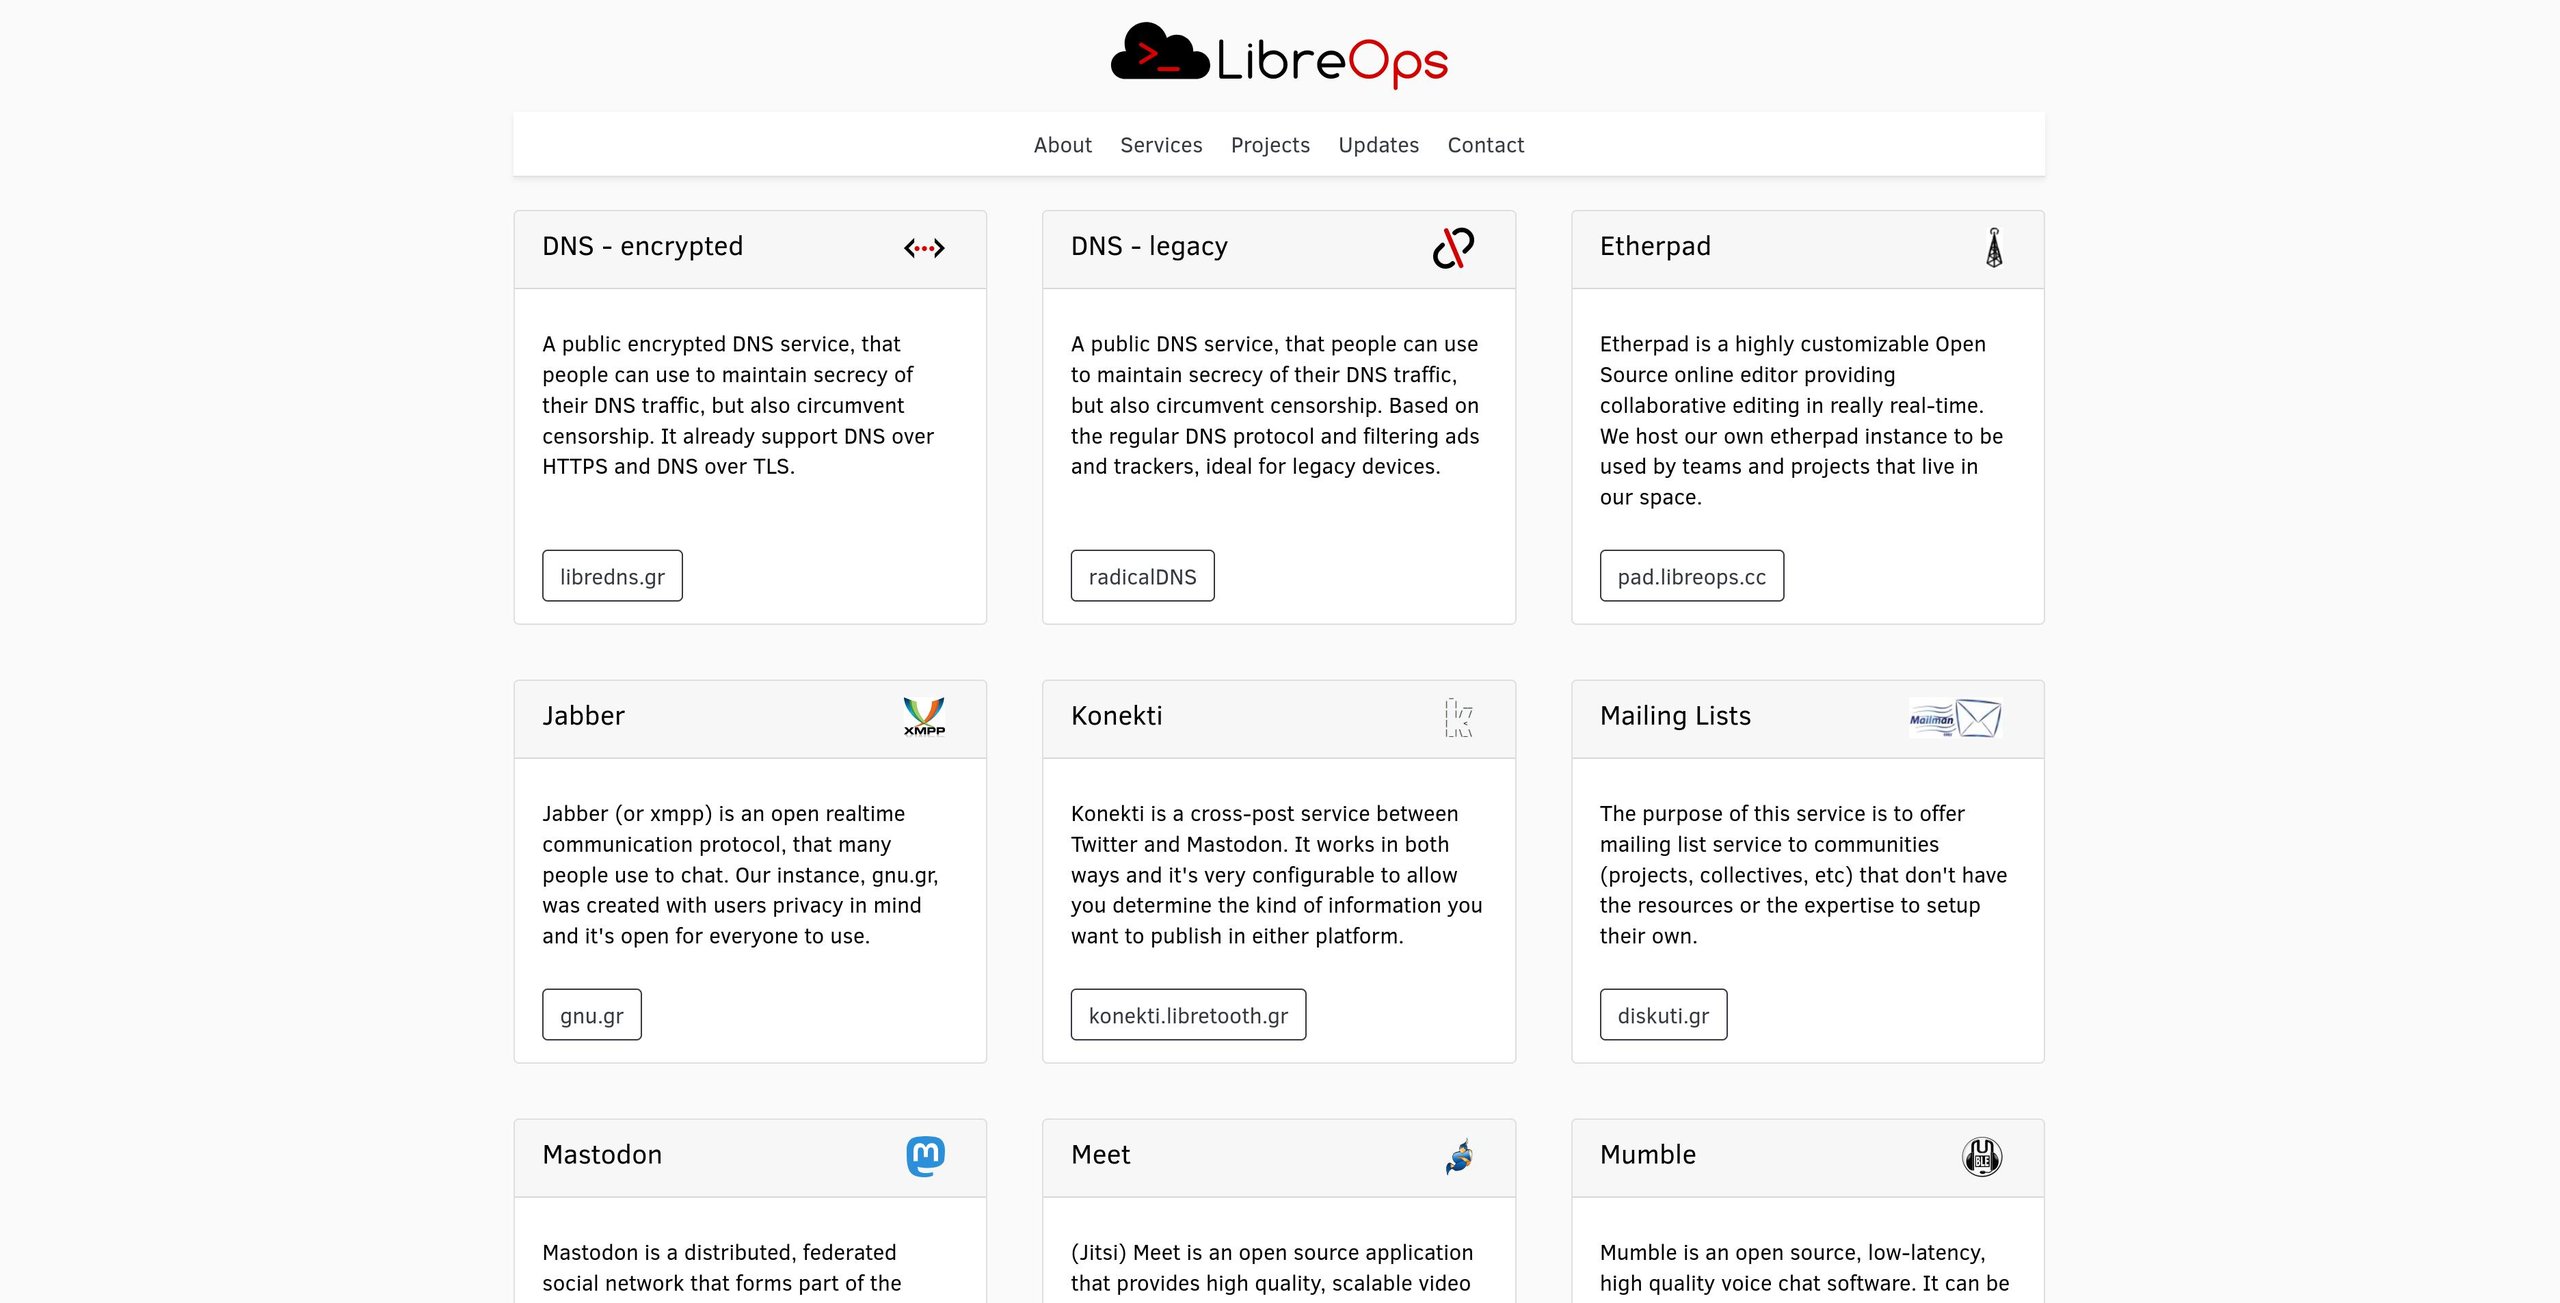Click the Etherpad tower icon
Screen dimensions: 2560x1303
point(1993,248)
